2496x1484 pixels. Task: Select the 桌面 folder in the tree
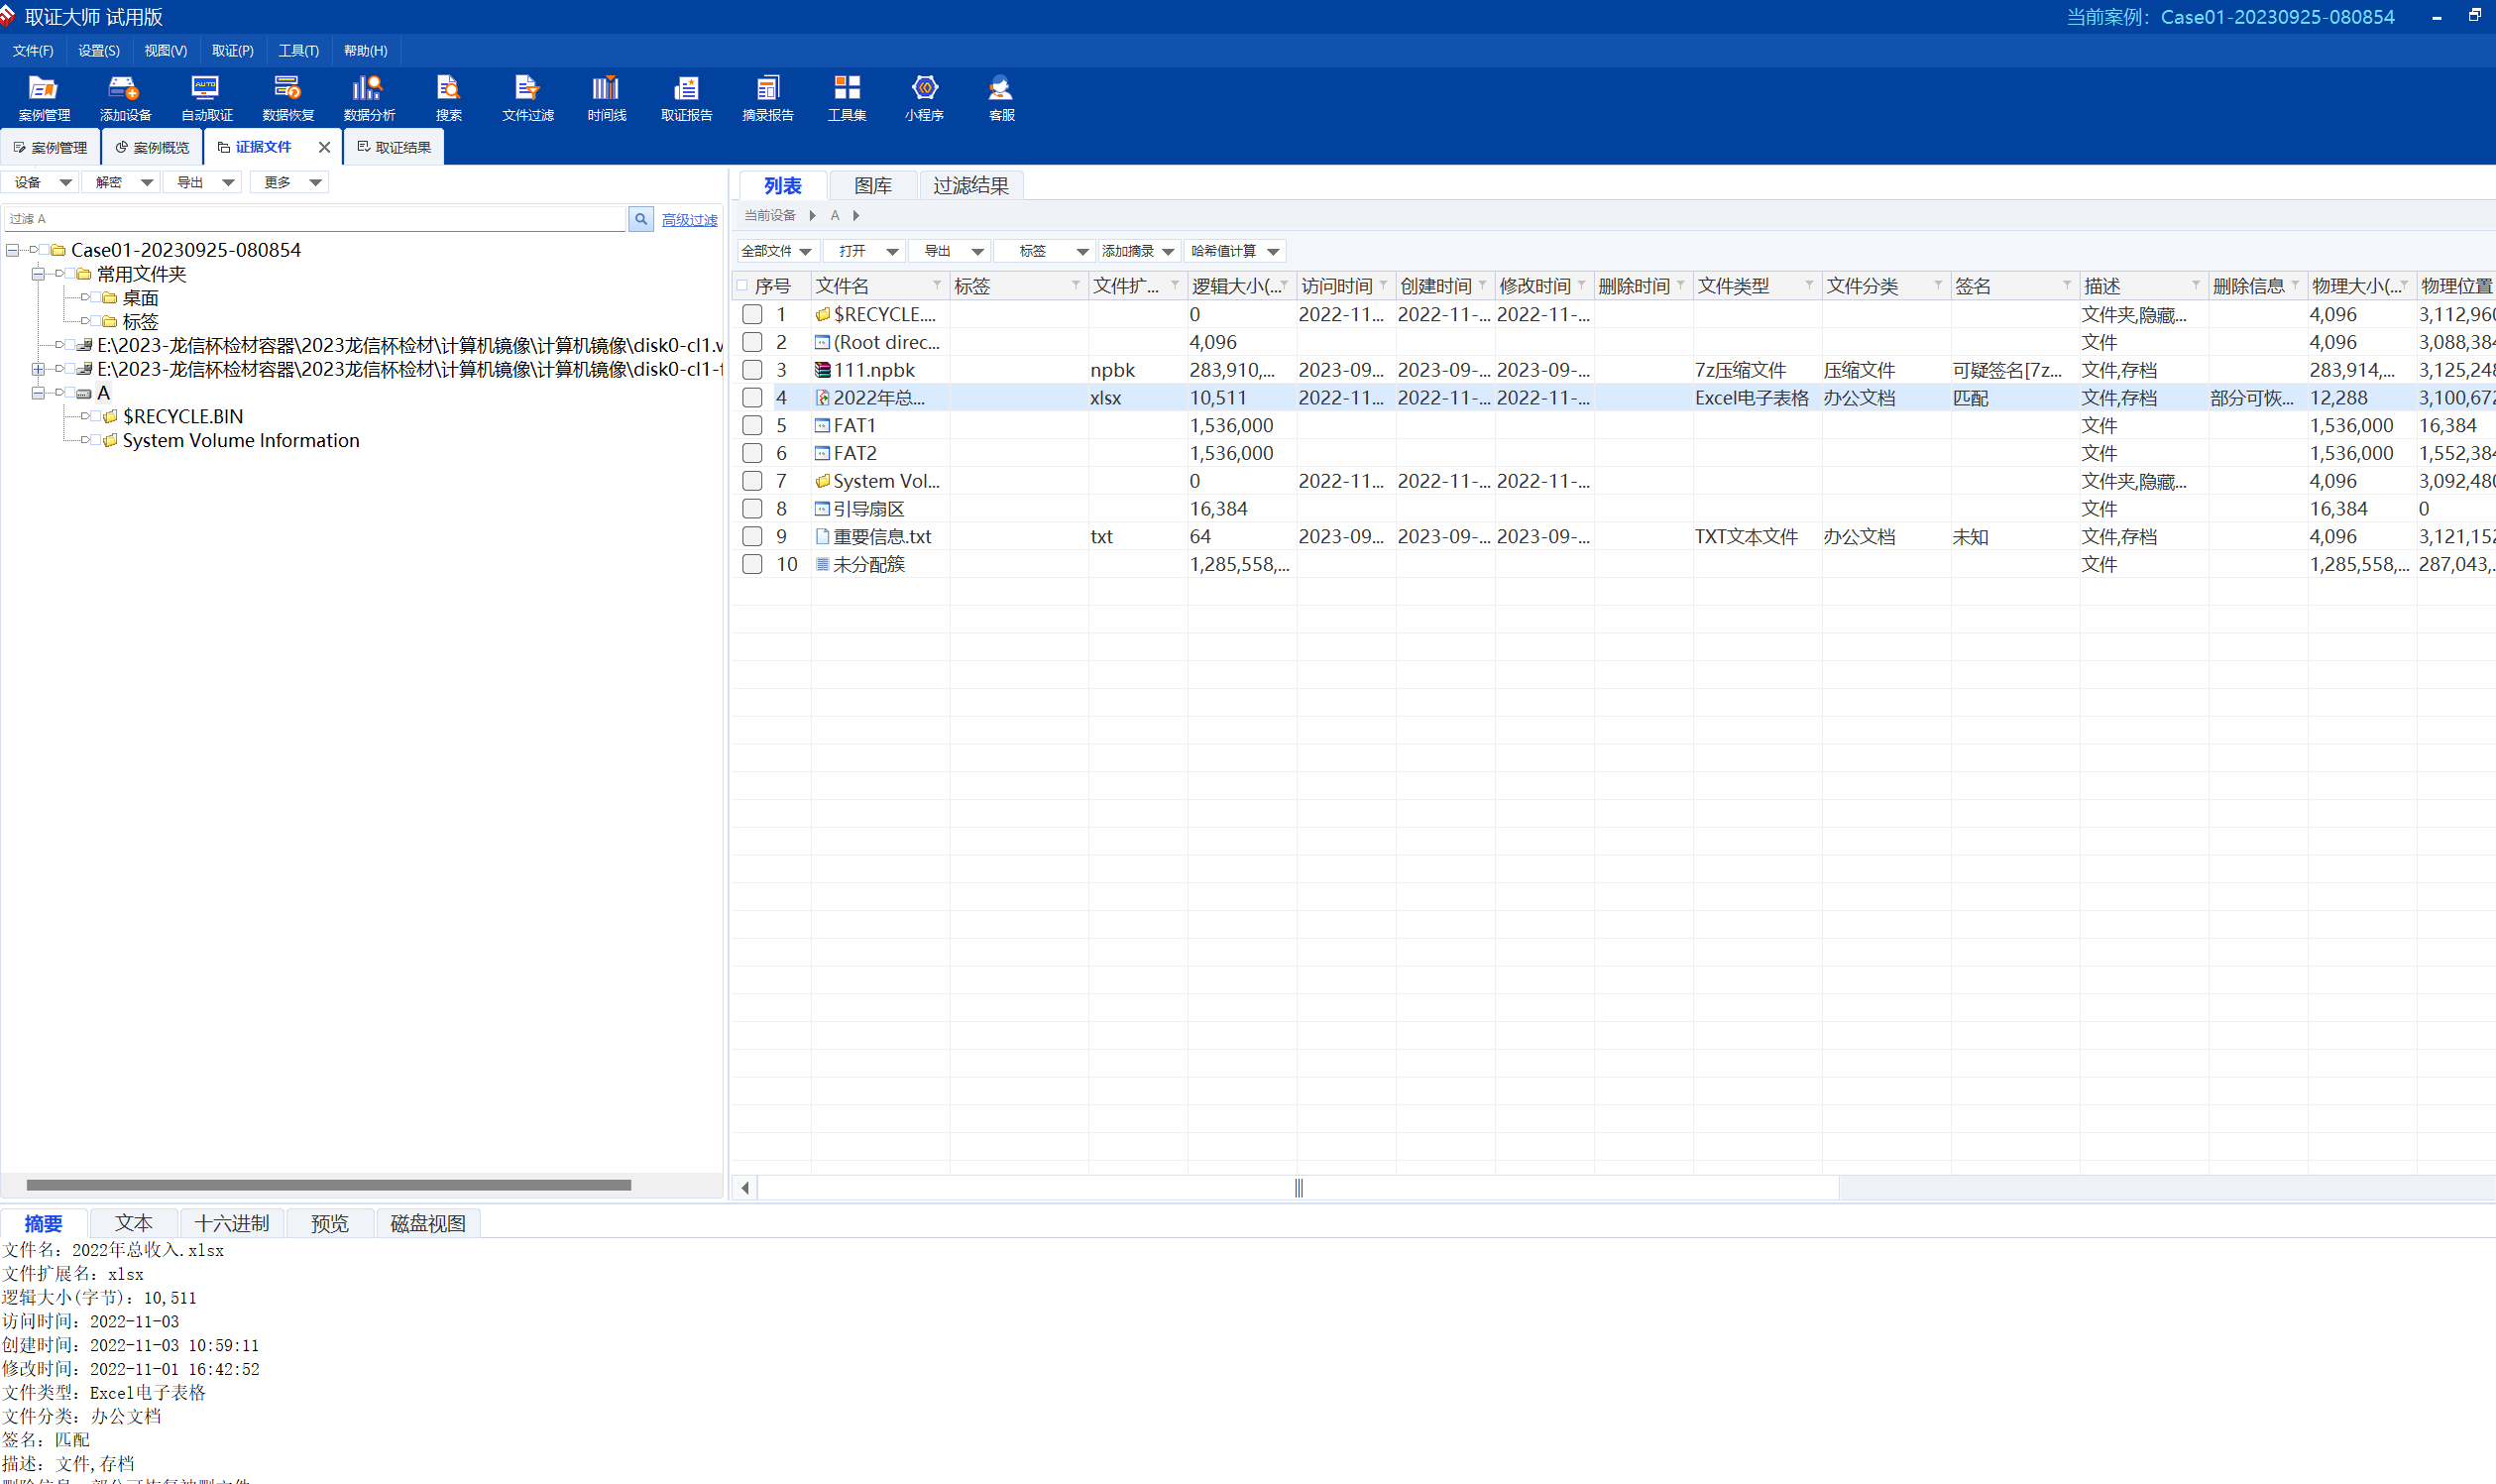[x=140, y=298]
